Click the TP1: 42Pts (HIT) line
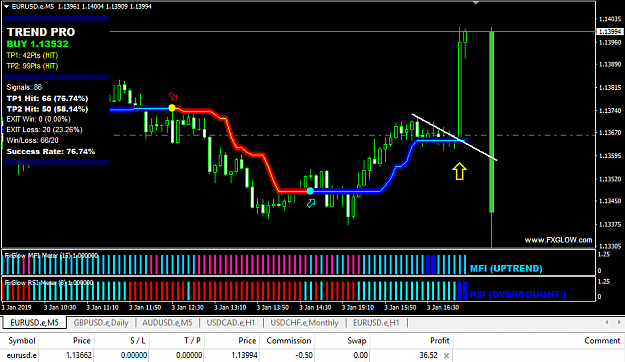Screen dimensions: 625x362 coord(32,55)
